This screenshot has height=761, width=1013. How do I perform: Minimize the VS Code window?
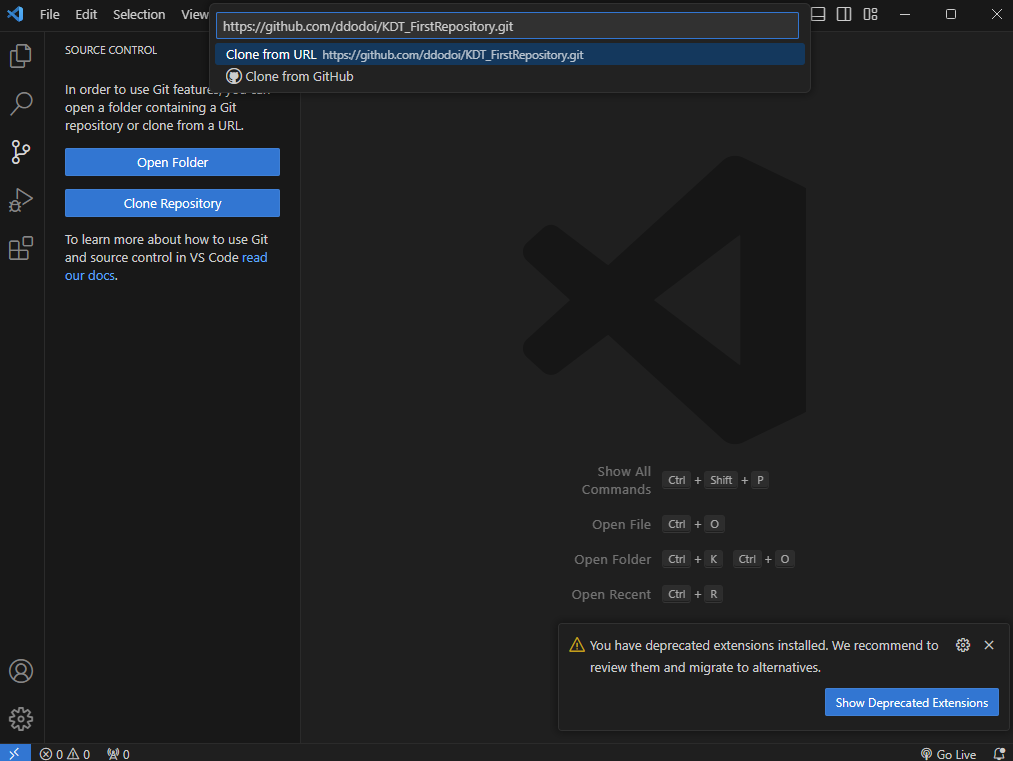click(905, 14)
